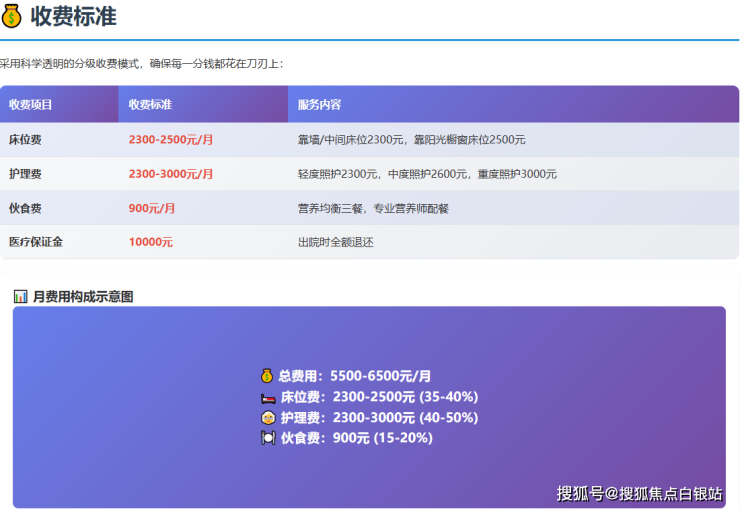
Task: Click the plate icon before 伙食费 in the chart
Action: [268, 438]
